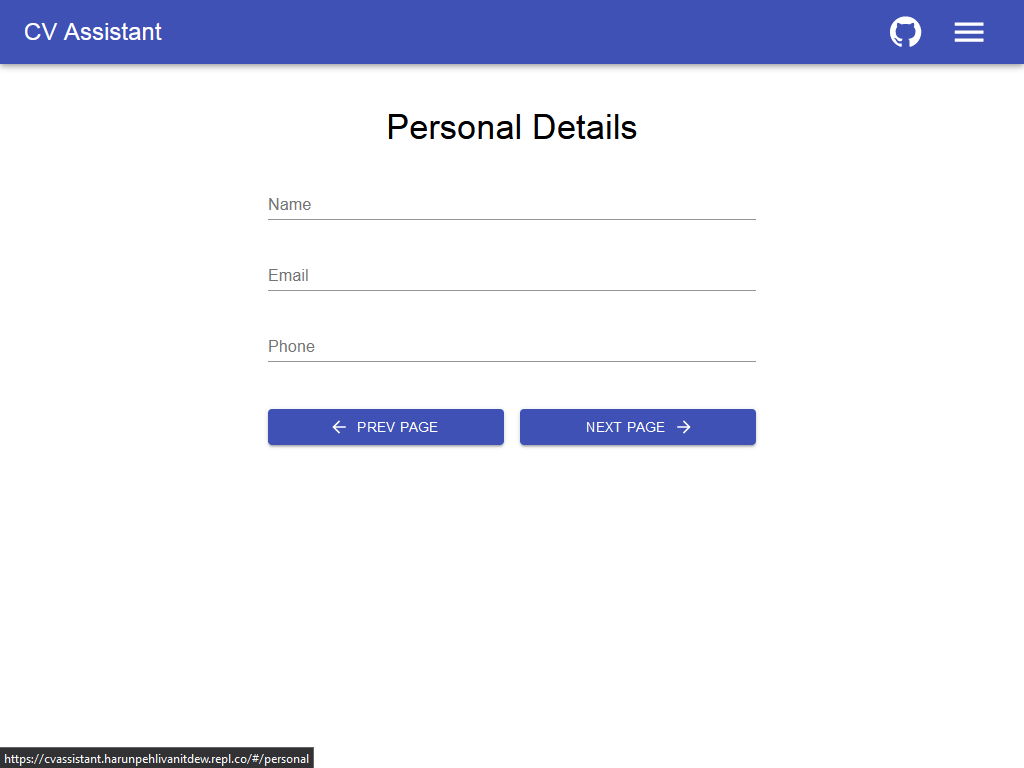1024x768 pixels.
Task: Focus the Email input field
Action: click(511, 275)
